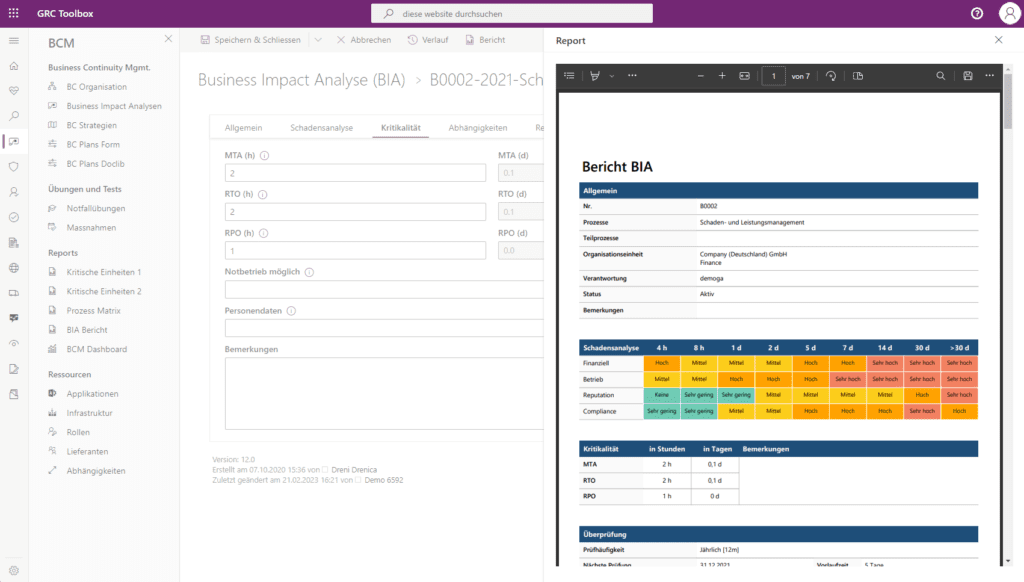
Task: Show info for MTA (h)
Action: (264, 155)
